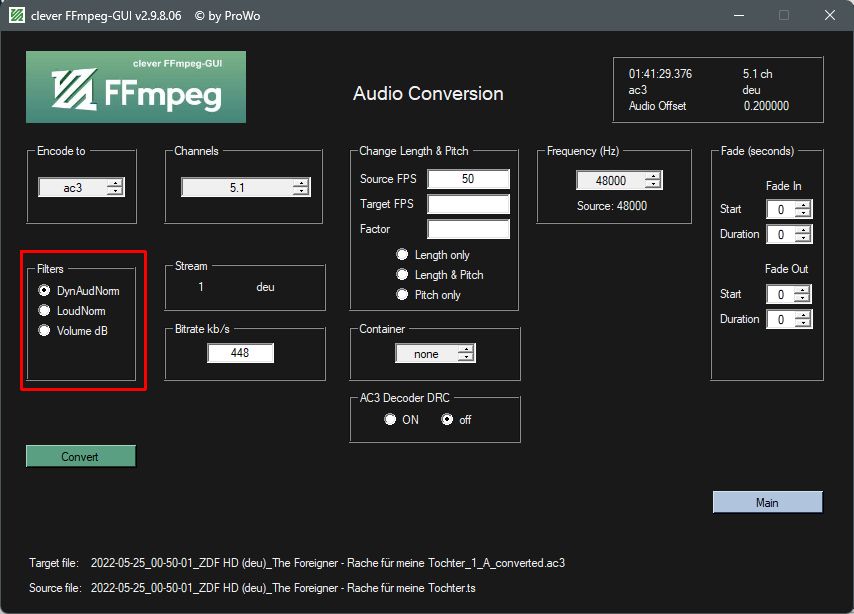Viewport: 854px width, 614px height.
Task: Click the Source file name text
Action: coord(283,588)
